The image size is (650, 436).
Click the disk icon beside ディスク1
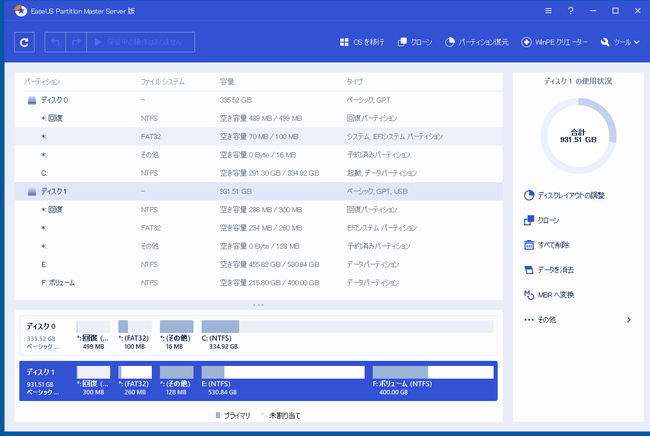[x=32, y=191]
